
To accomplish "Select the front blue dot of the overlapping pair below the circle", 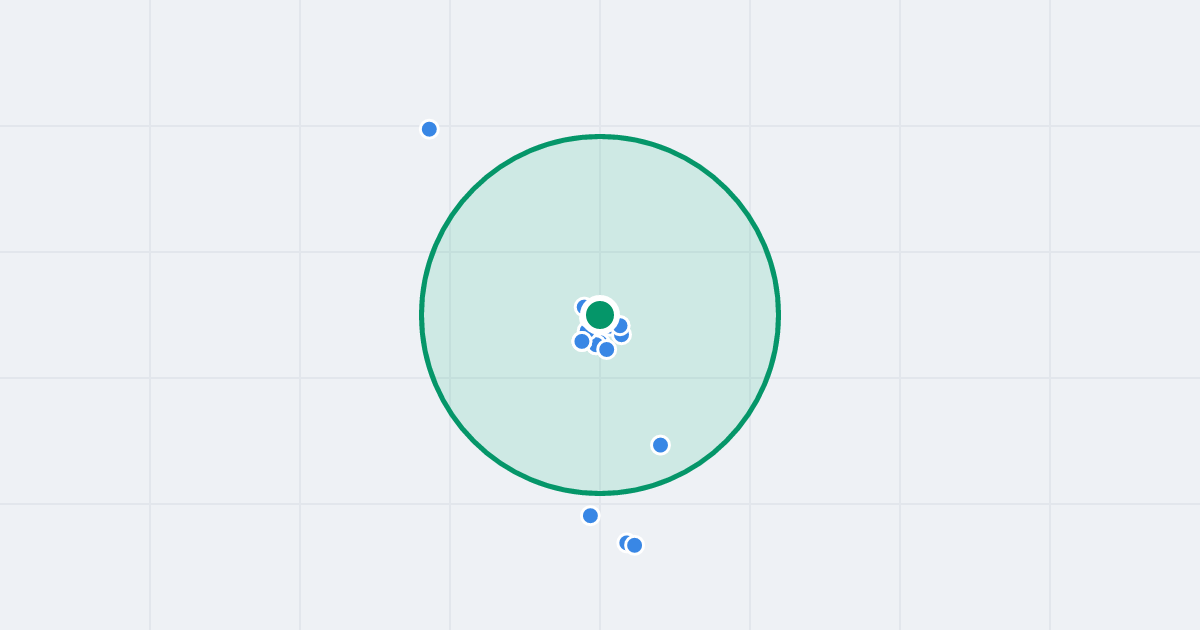I will point(634,545).
